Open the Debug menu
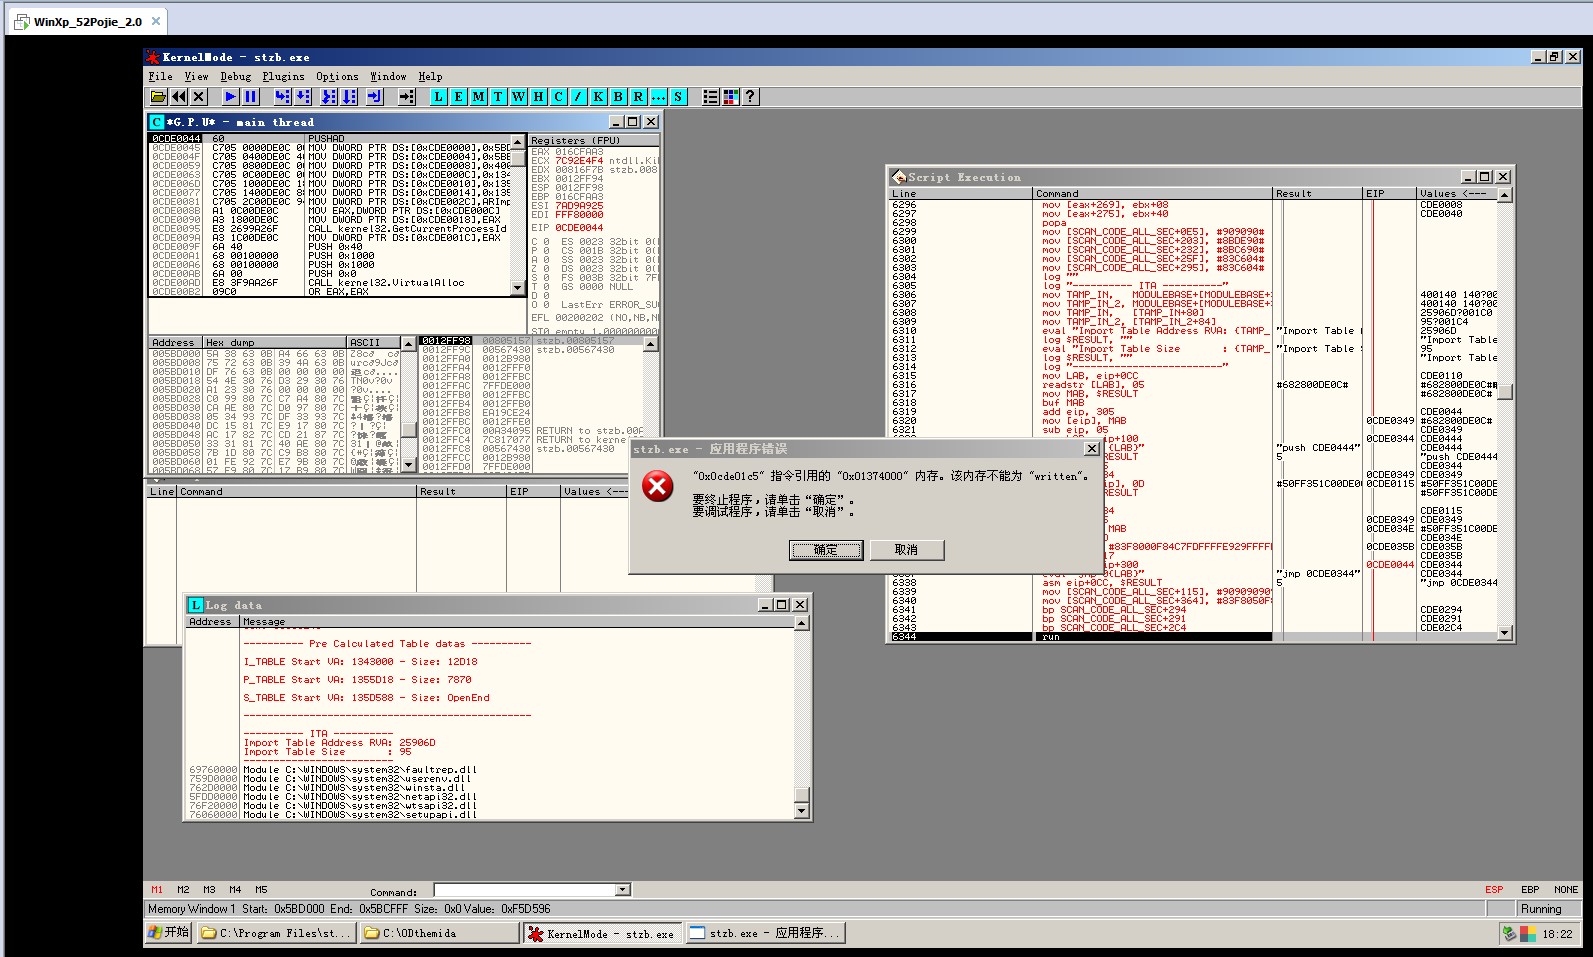Screen dimensions: 1593x957 pos(236,76)
